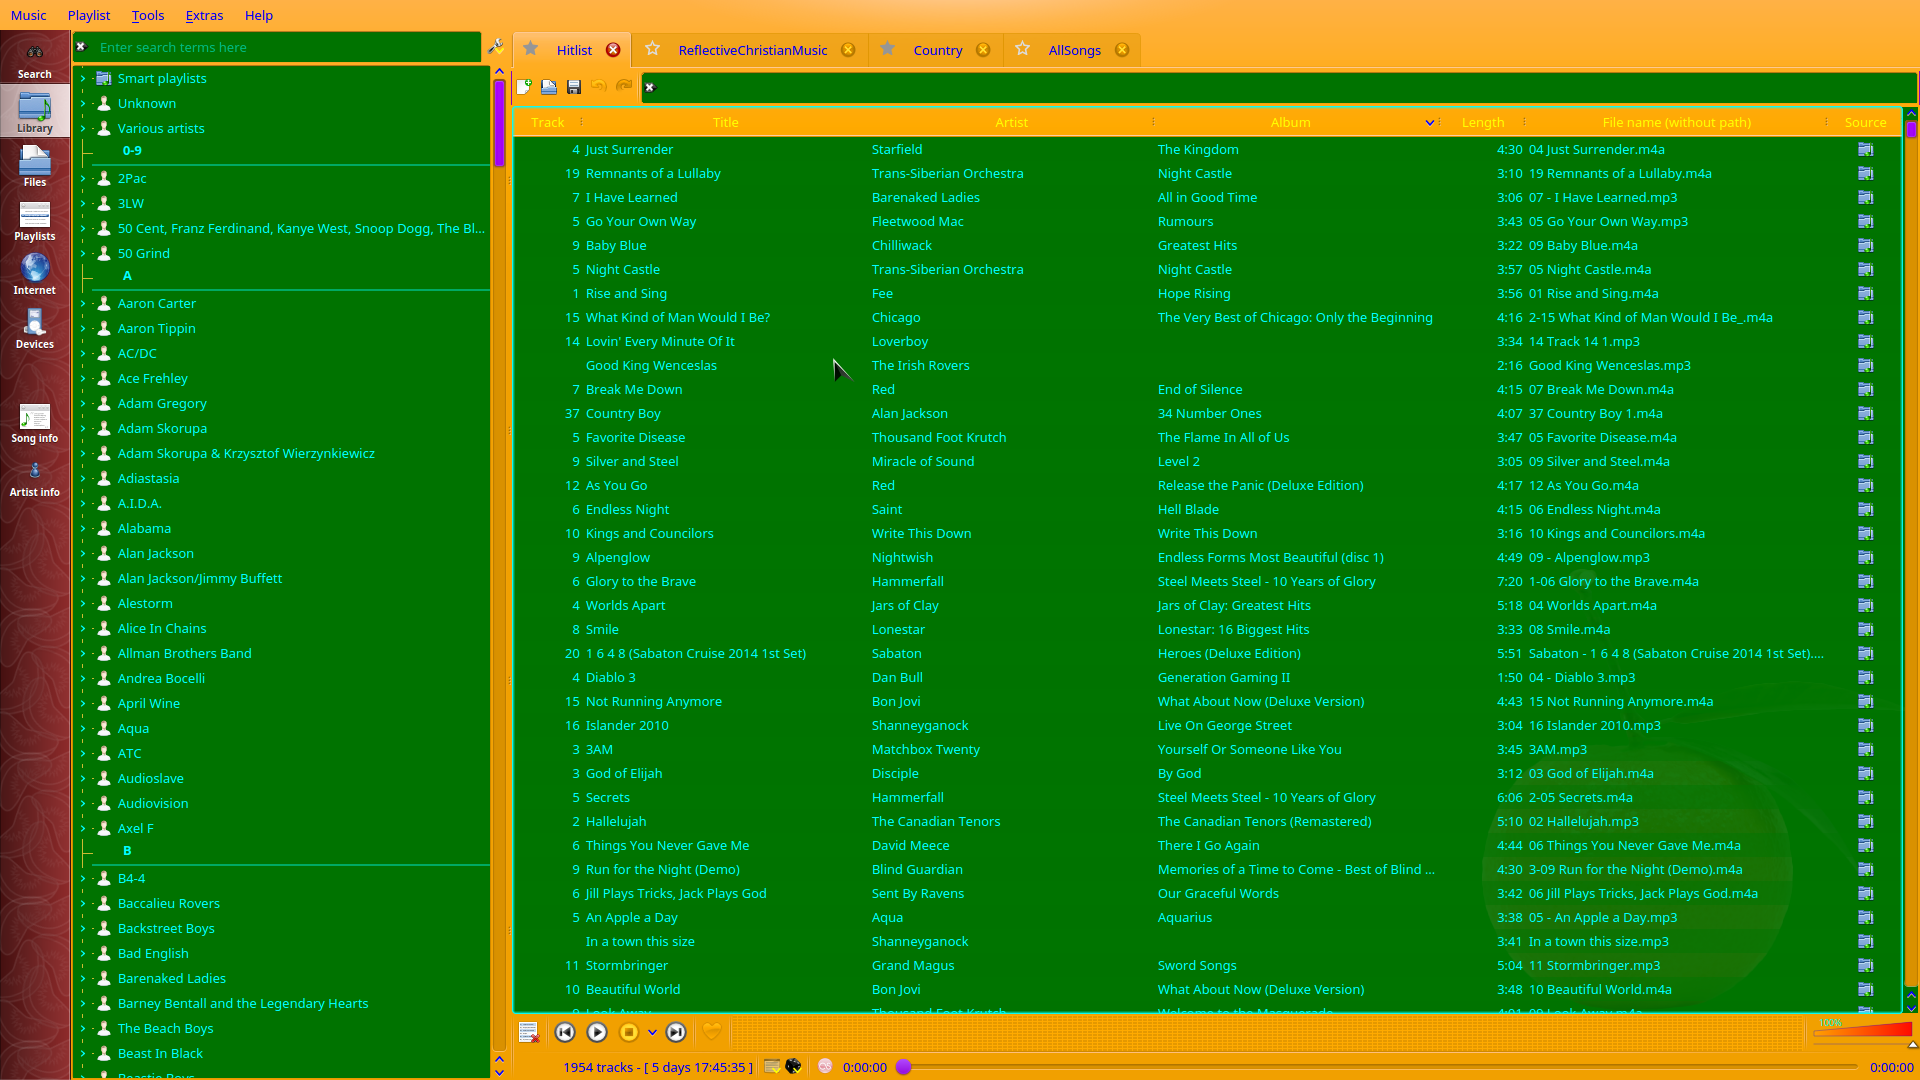
Task: Close the AllSongs playlist tab
Action: coord(1122,50)
